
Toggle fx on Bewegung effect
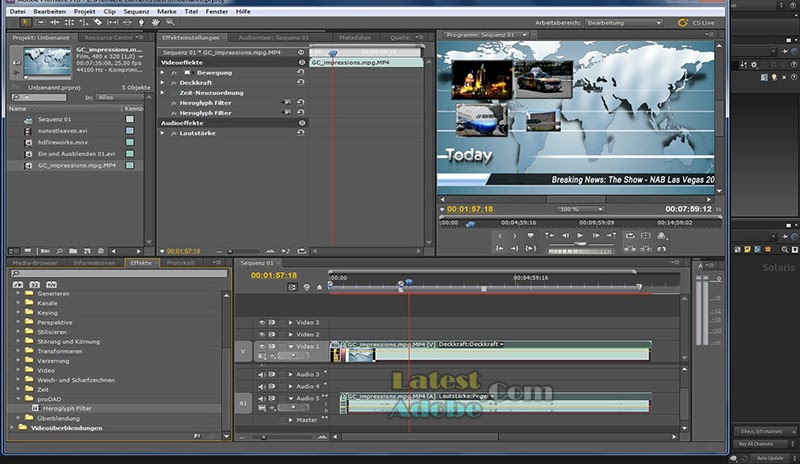[x=173, y=73]
